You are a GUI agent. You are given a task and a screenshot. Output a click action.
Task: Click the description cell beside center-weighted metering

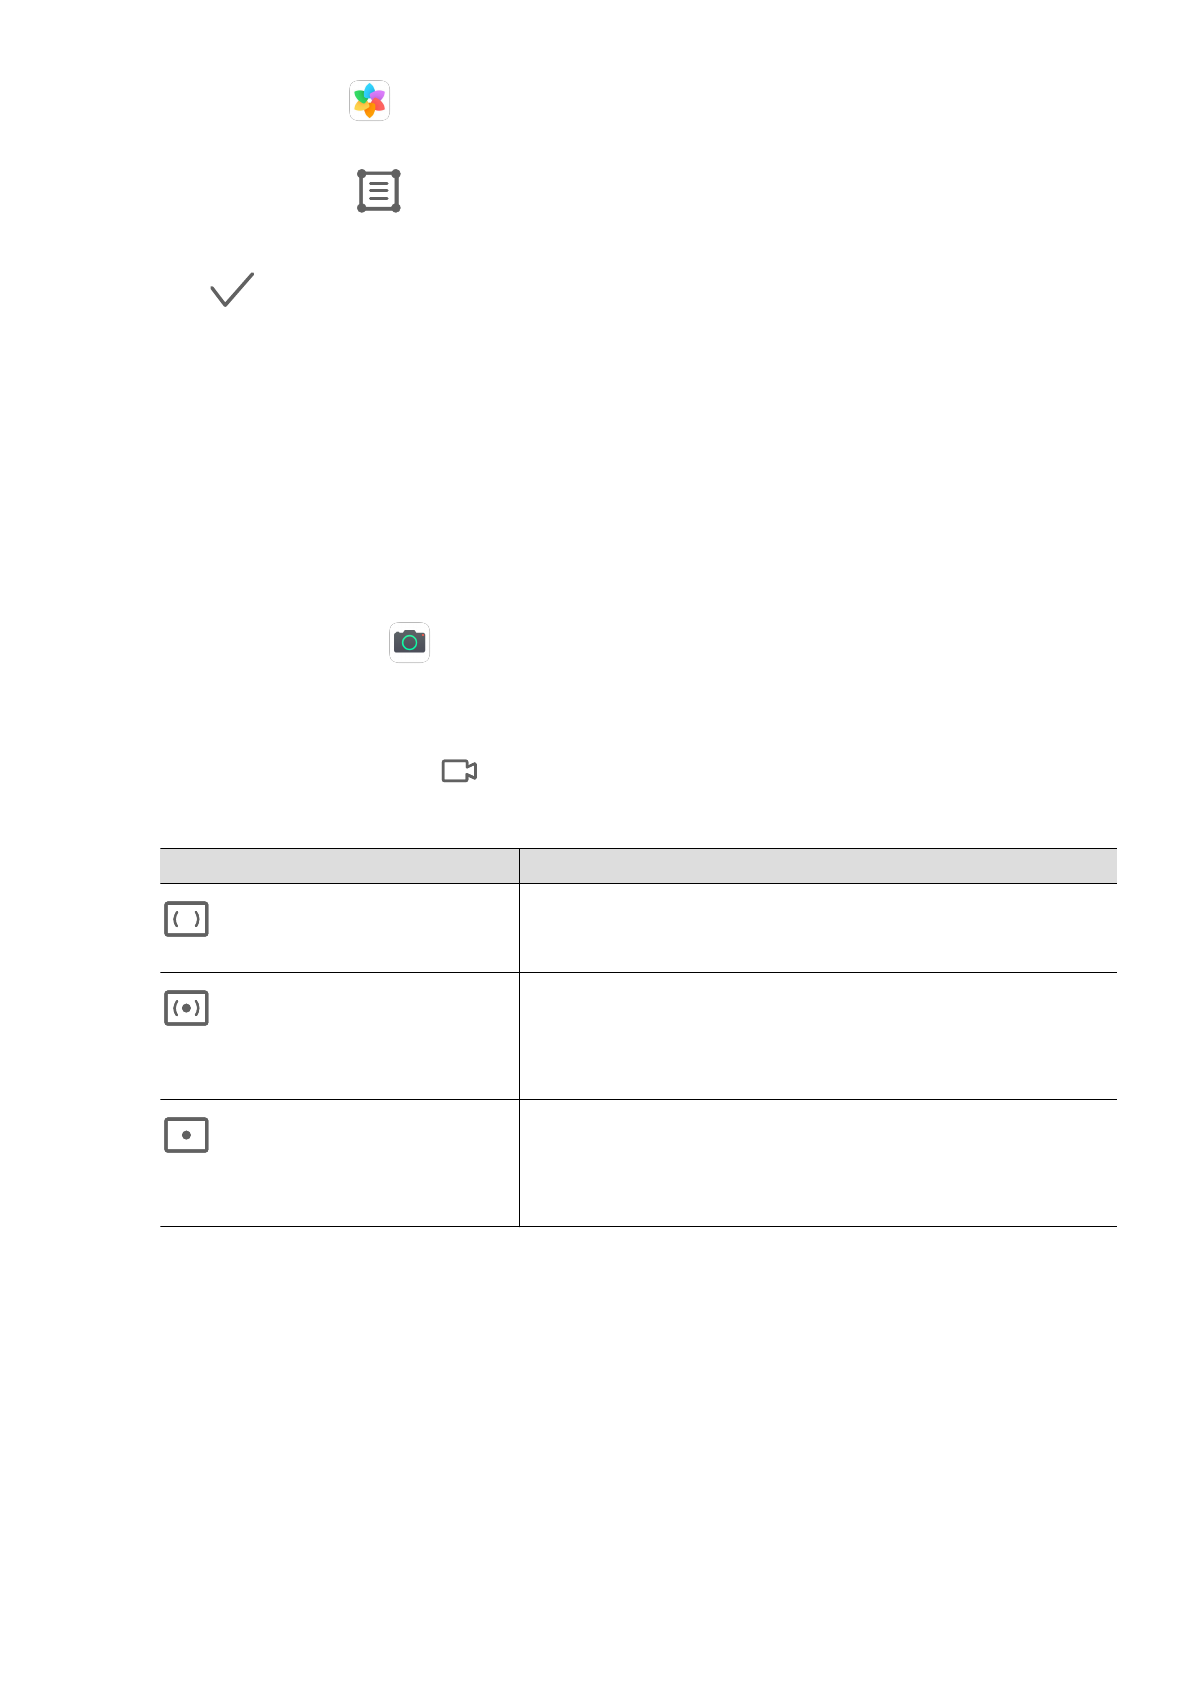[817, 1036]
